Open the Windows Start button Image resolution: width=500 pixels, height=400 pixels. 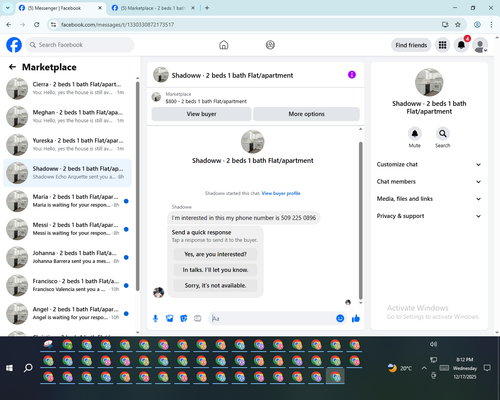point(9,368)
